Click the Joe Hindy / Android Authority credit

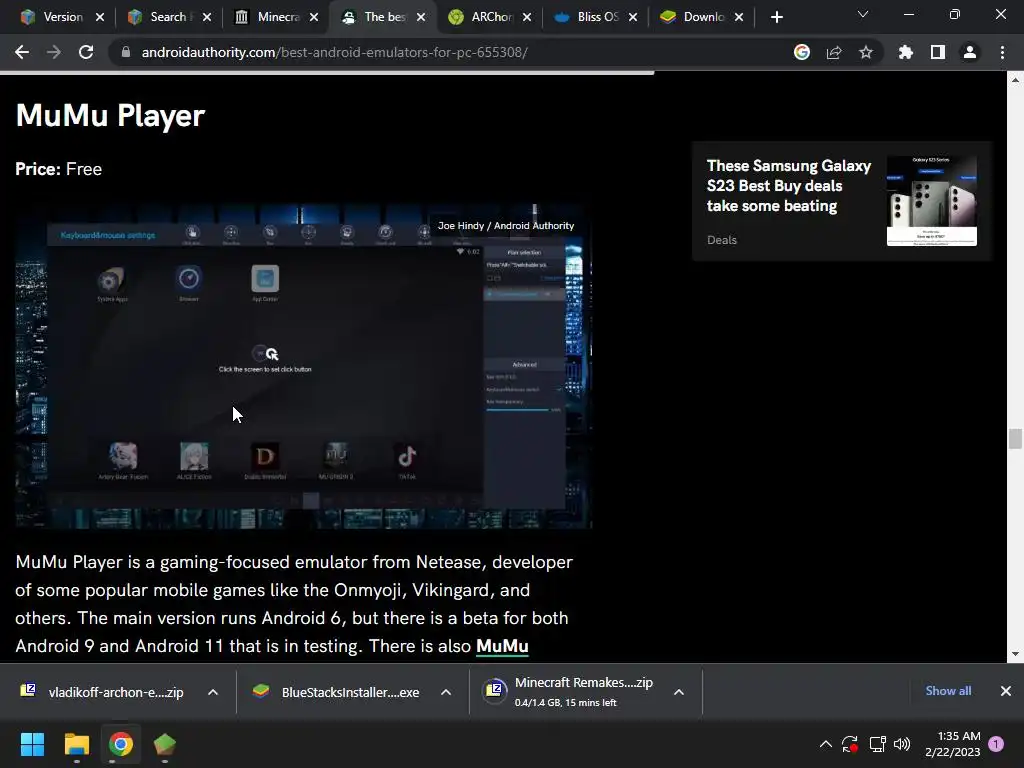[x=505, y=225]
